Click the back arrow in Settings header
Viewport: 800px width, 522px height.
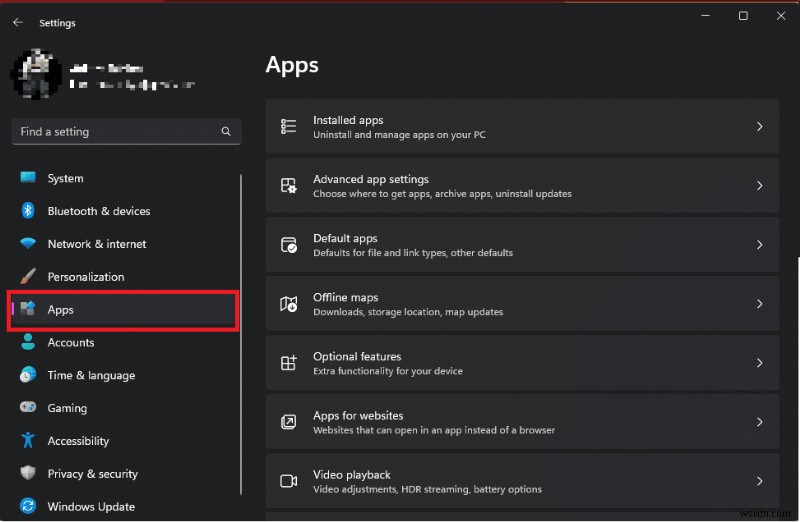point(18,22)
